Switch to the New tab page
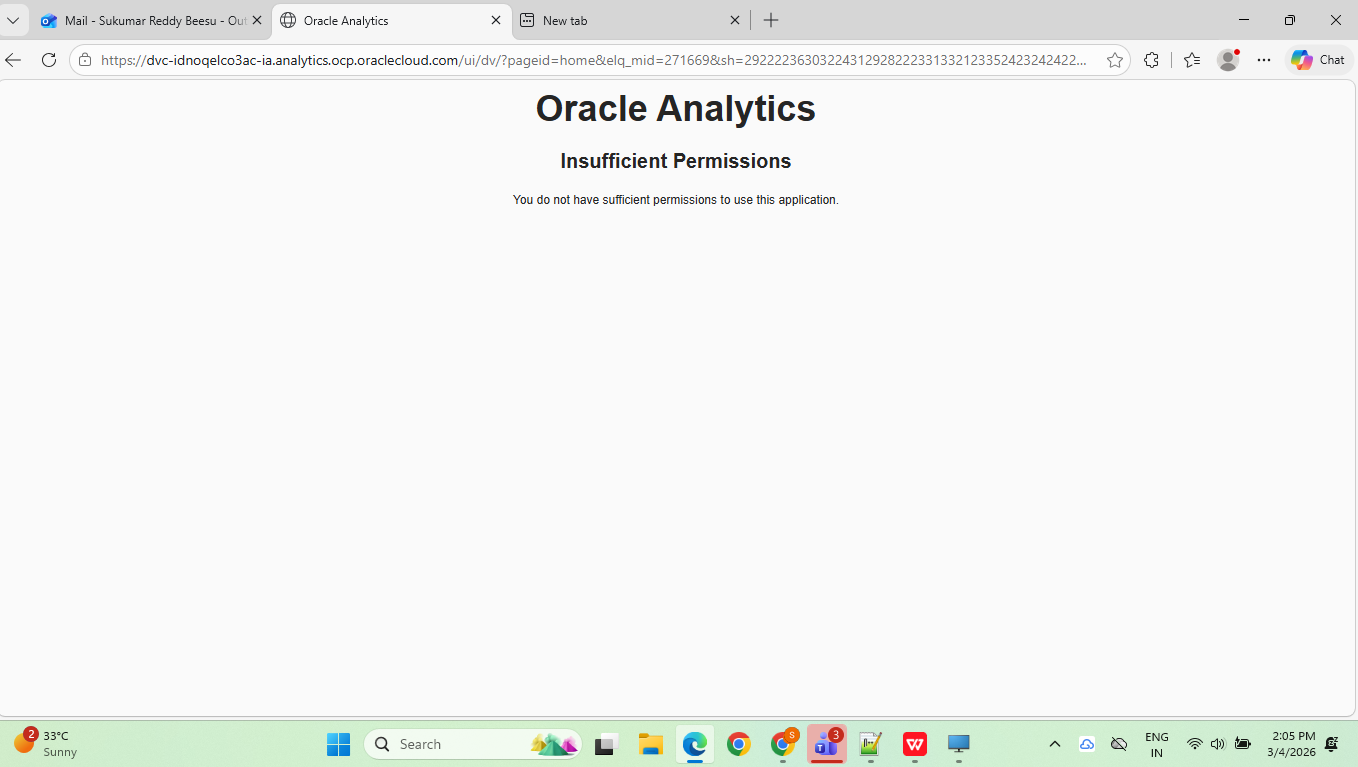Viewport: 1358px width, 767px height. (x=630, y=20)
